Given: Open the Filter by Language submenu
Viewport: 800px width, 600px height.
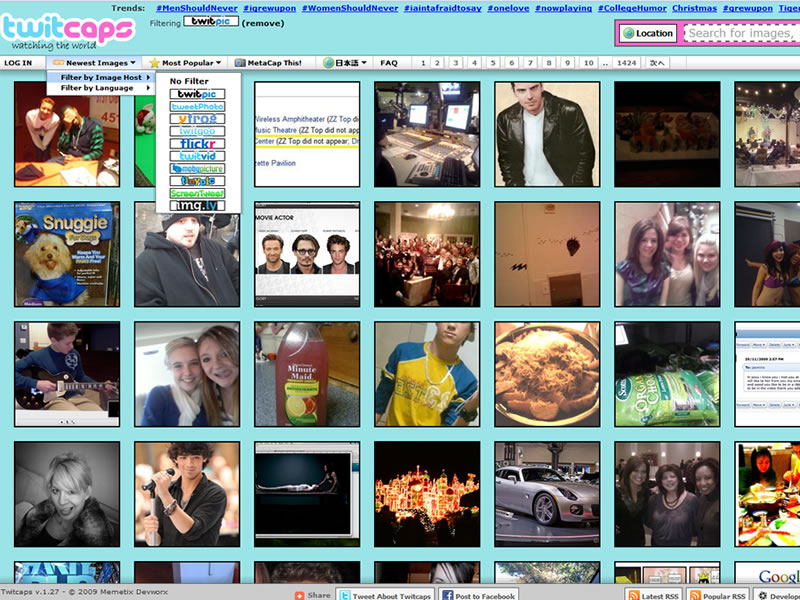Looking at the screenshot, I should pos(97,88).
